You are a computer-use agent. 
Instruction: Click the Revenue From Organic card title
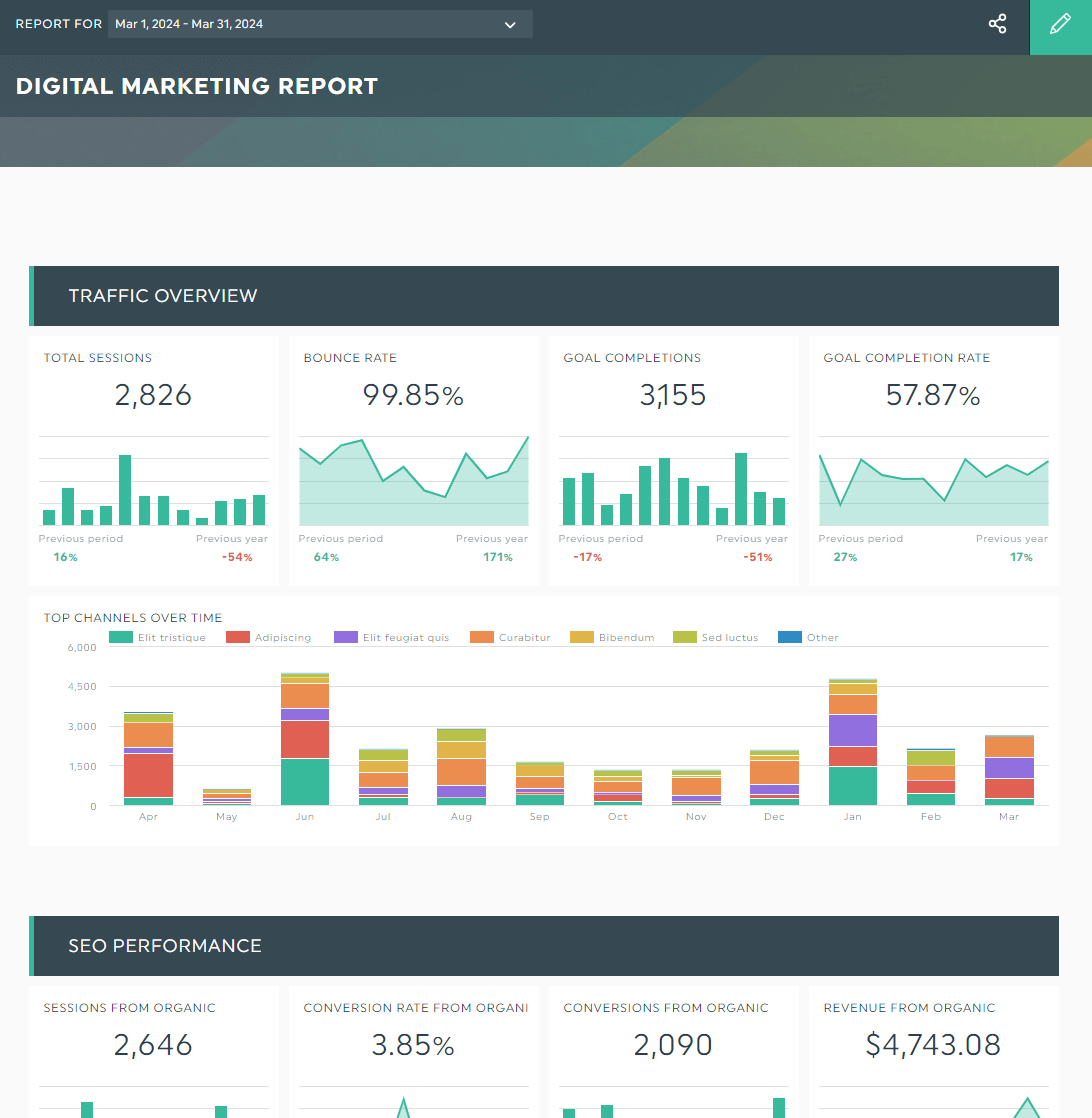coord(909,1008)
